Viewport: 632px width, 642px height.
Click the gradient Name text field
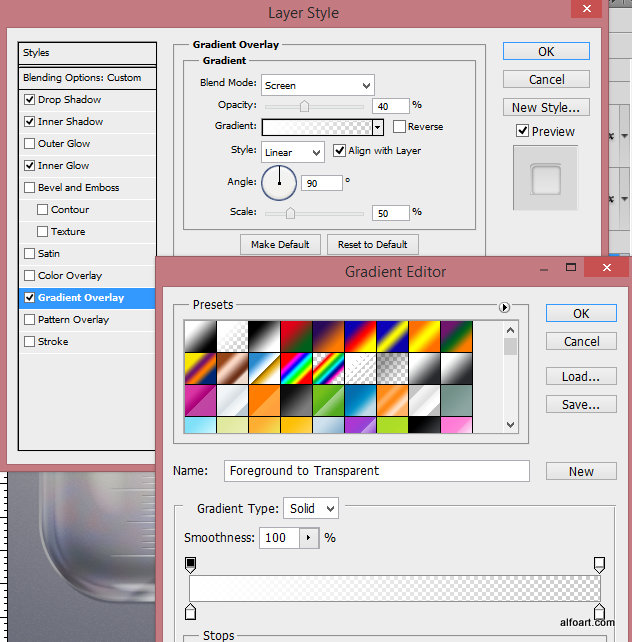pos(376,471)
